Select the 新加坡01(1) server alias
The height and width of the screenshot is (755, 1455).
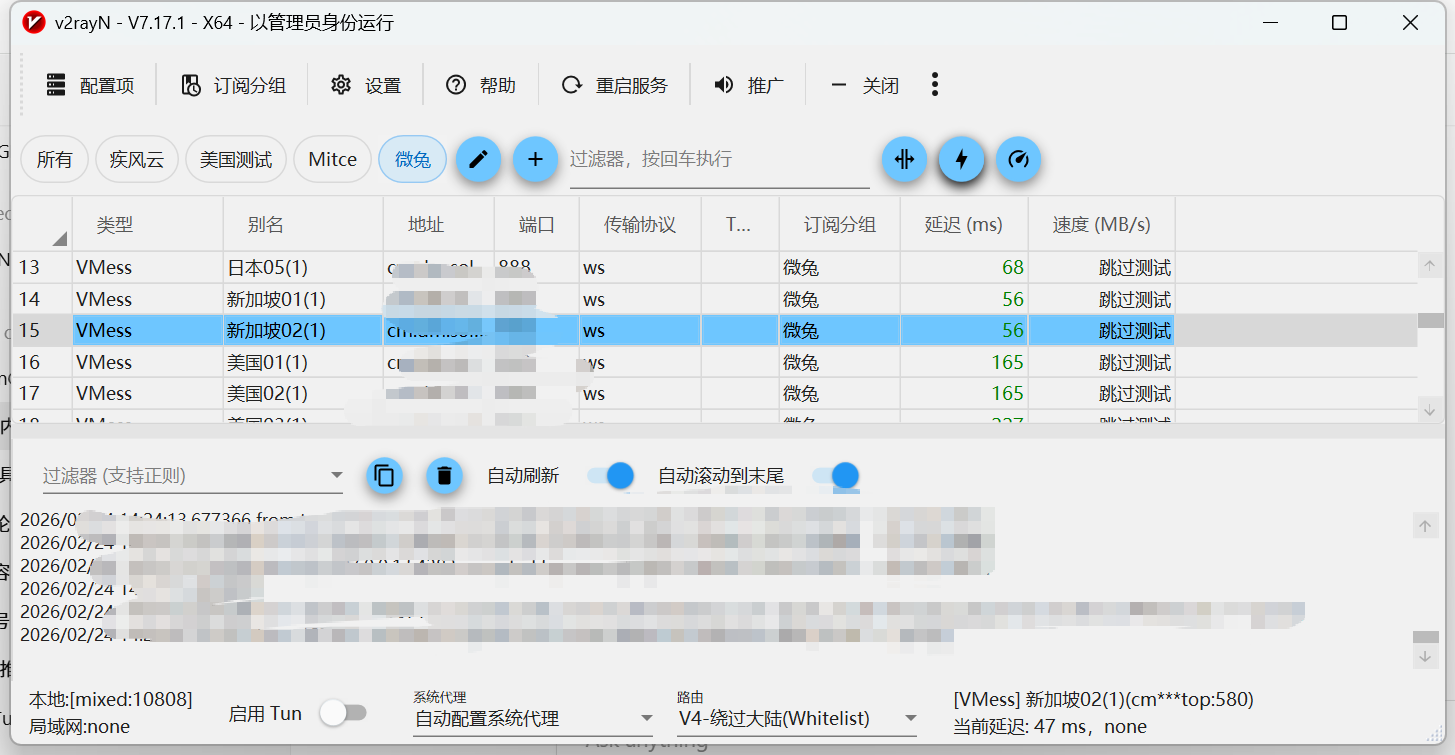(276, 299)
